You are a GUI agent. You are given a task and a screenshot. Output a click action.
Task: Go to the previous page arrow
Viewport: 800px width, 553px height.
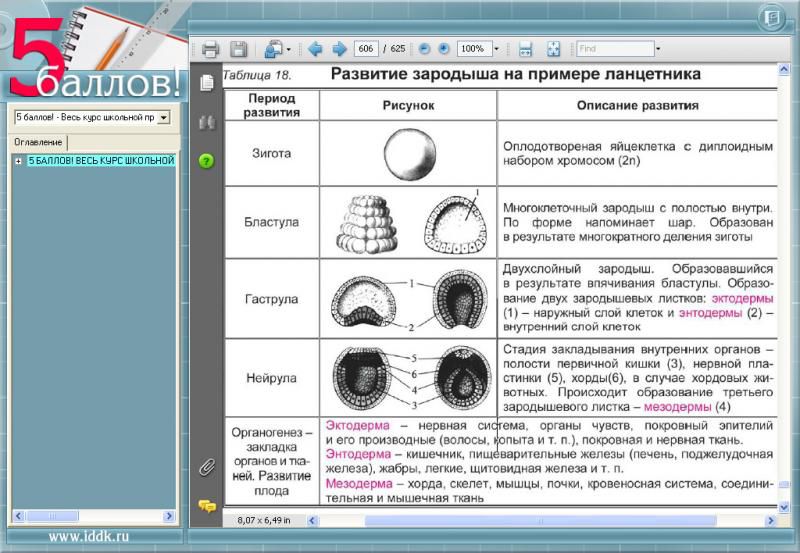(315, 49)
